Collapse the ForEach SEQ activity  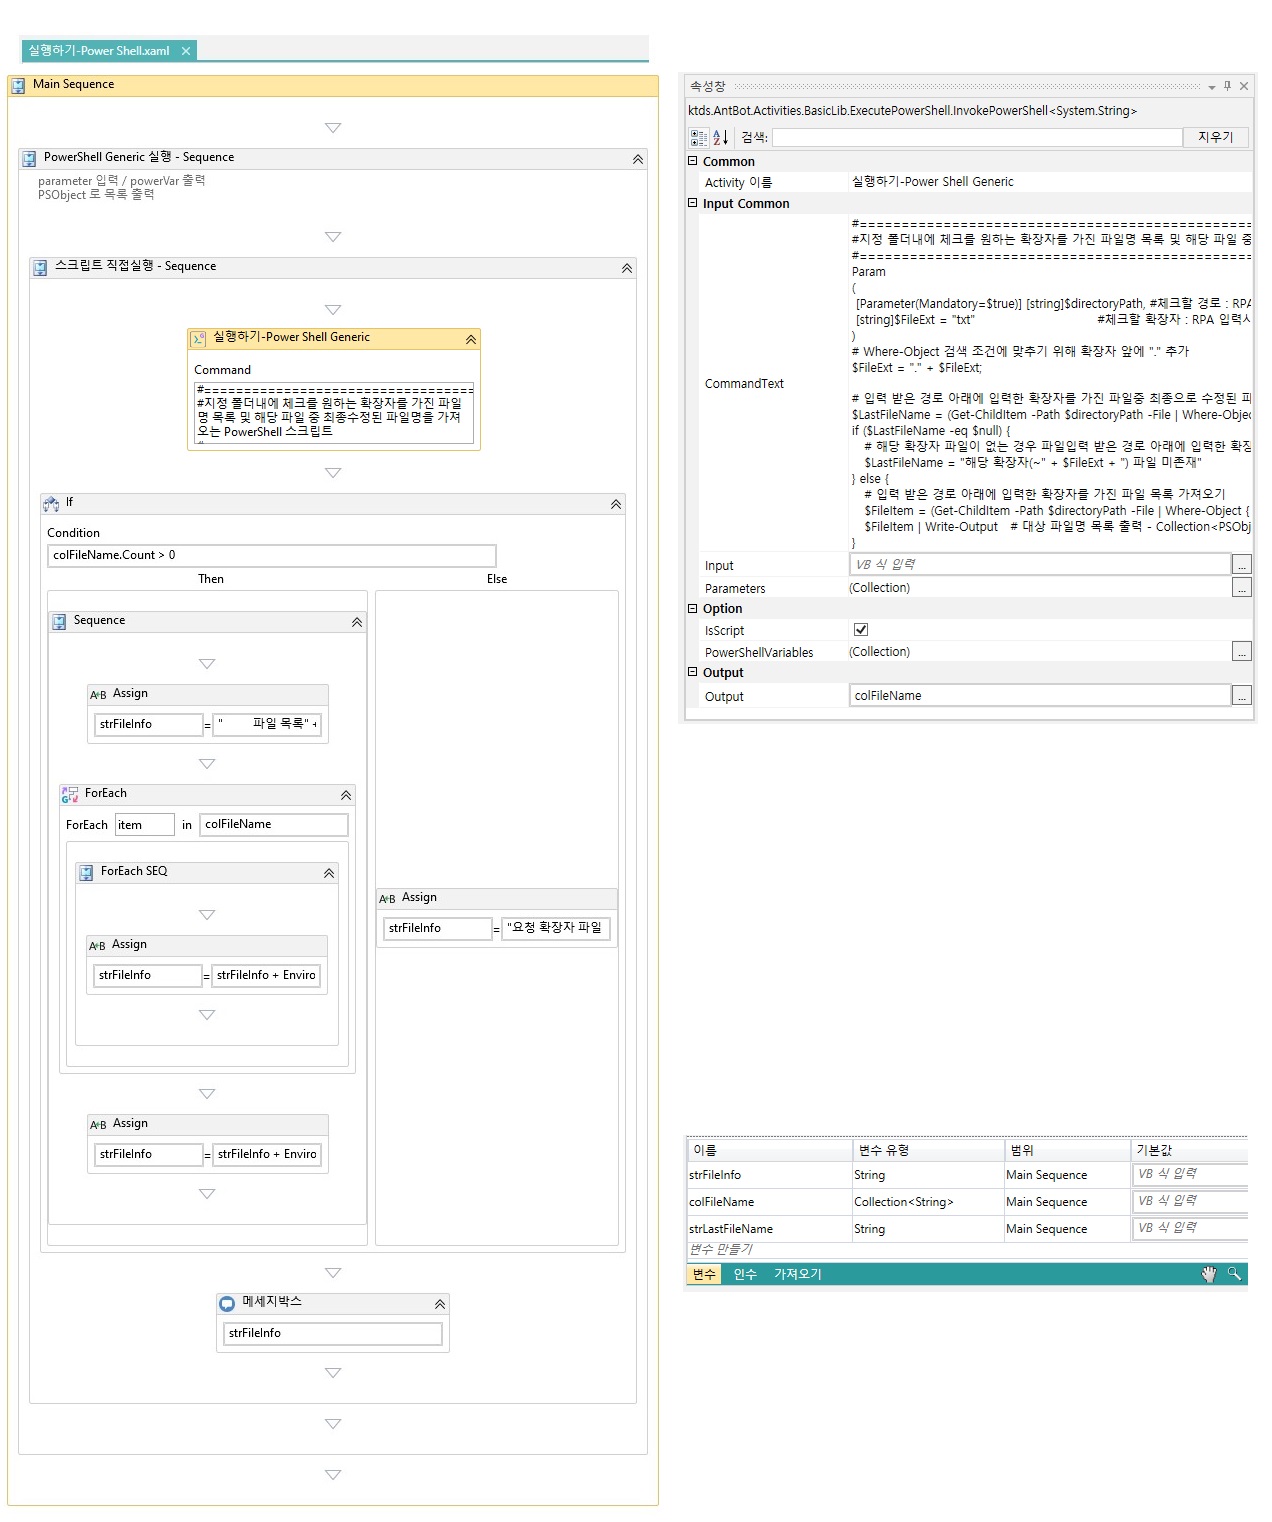coord(329,874)
